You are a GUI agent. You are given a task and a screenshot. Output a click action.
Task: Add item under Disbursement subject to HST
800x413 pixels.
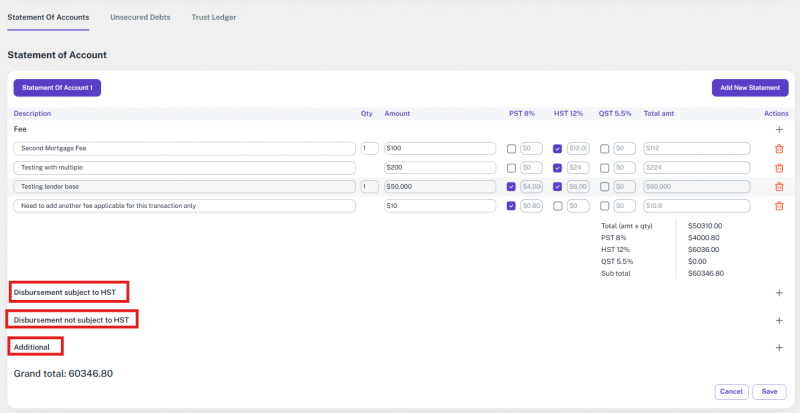pos(779,292)
